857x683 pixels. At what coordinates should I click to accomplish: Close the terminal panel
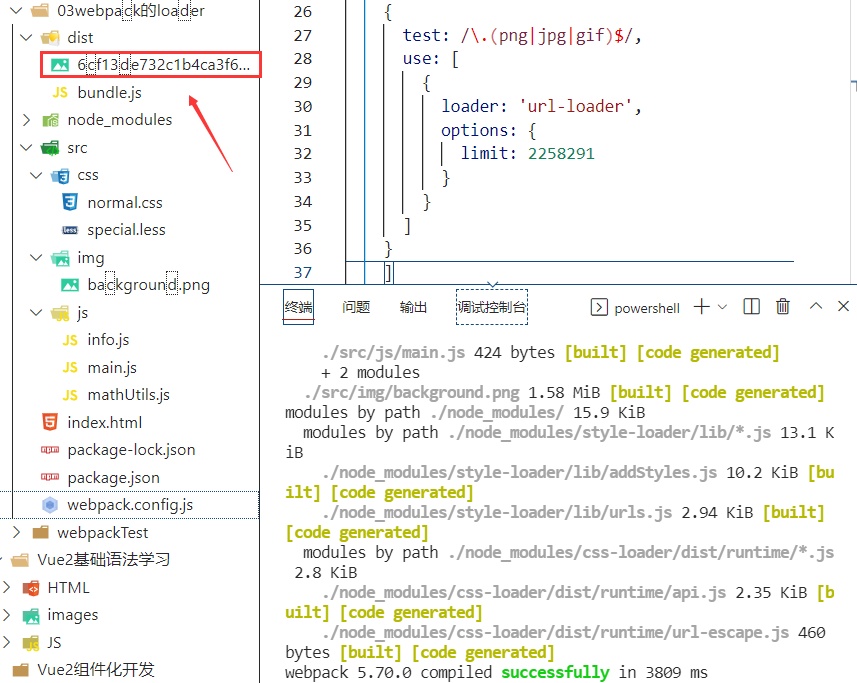pos(843,306)
